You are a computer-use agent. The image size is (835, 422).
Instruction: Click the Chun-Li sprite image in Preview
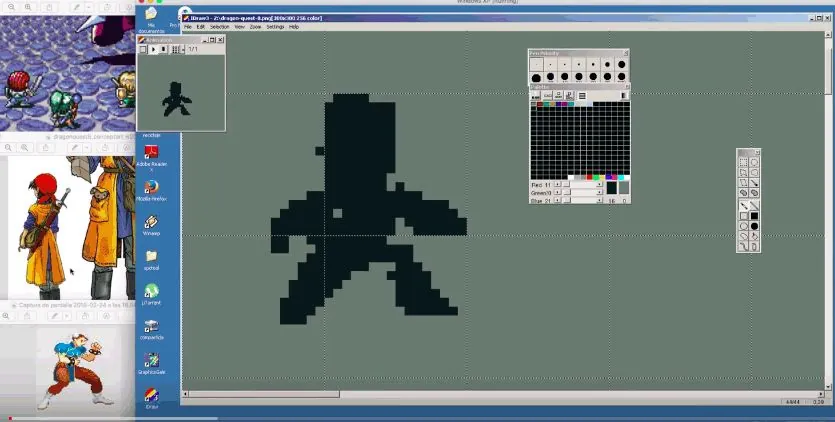76,371
